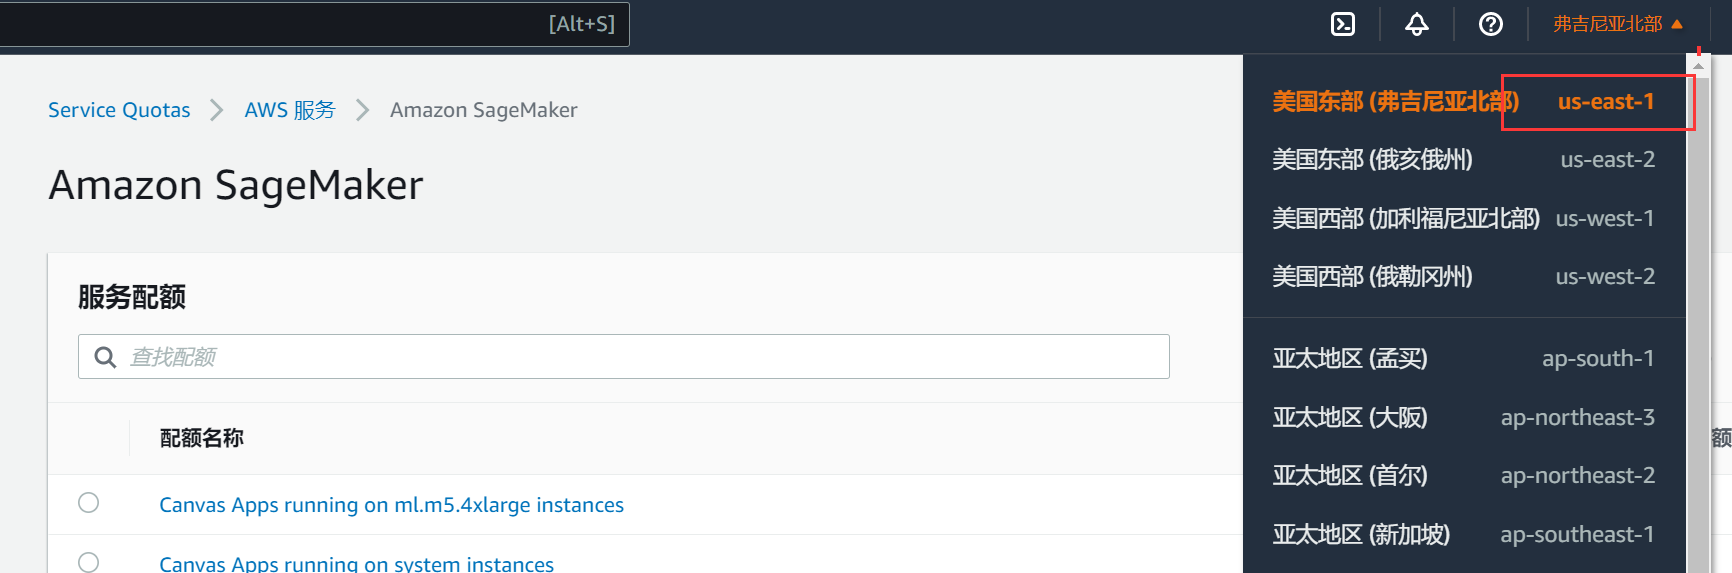
Task: Click the search magnifier icon in quota field
Action: (105, 357)
